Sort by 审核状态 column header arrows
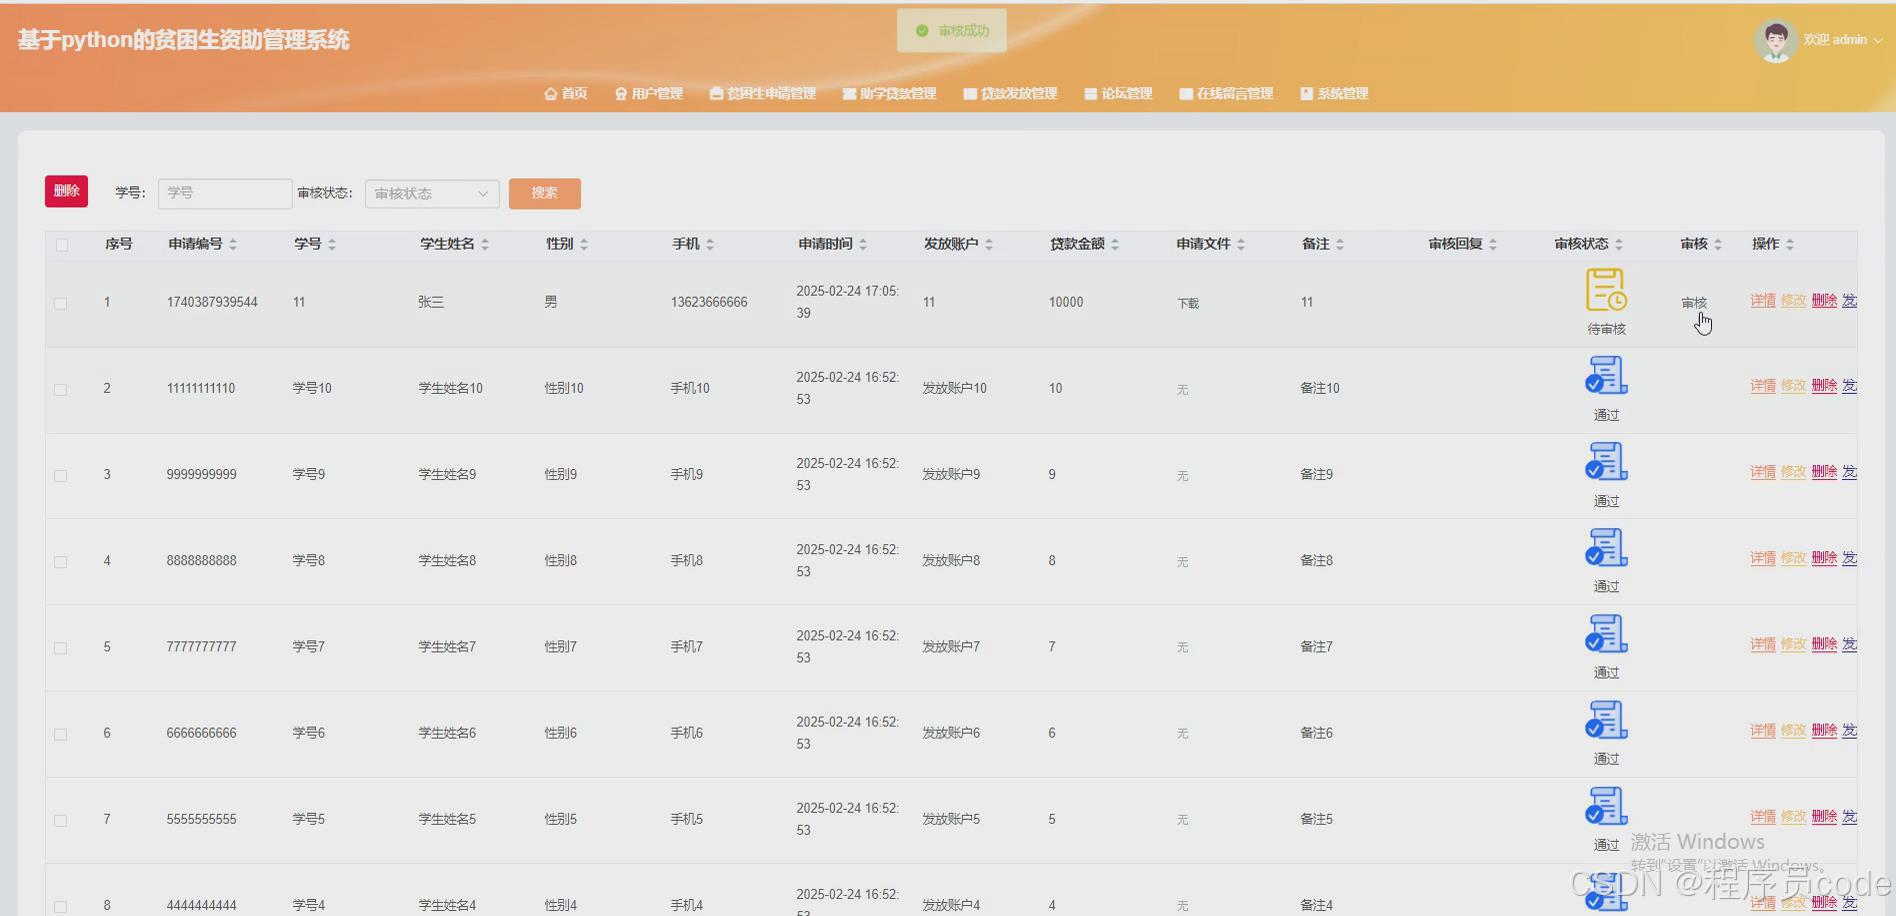Screen dimensions: 1896x916 click(x=1619, y=244)
